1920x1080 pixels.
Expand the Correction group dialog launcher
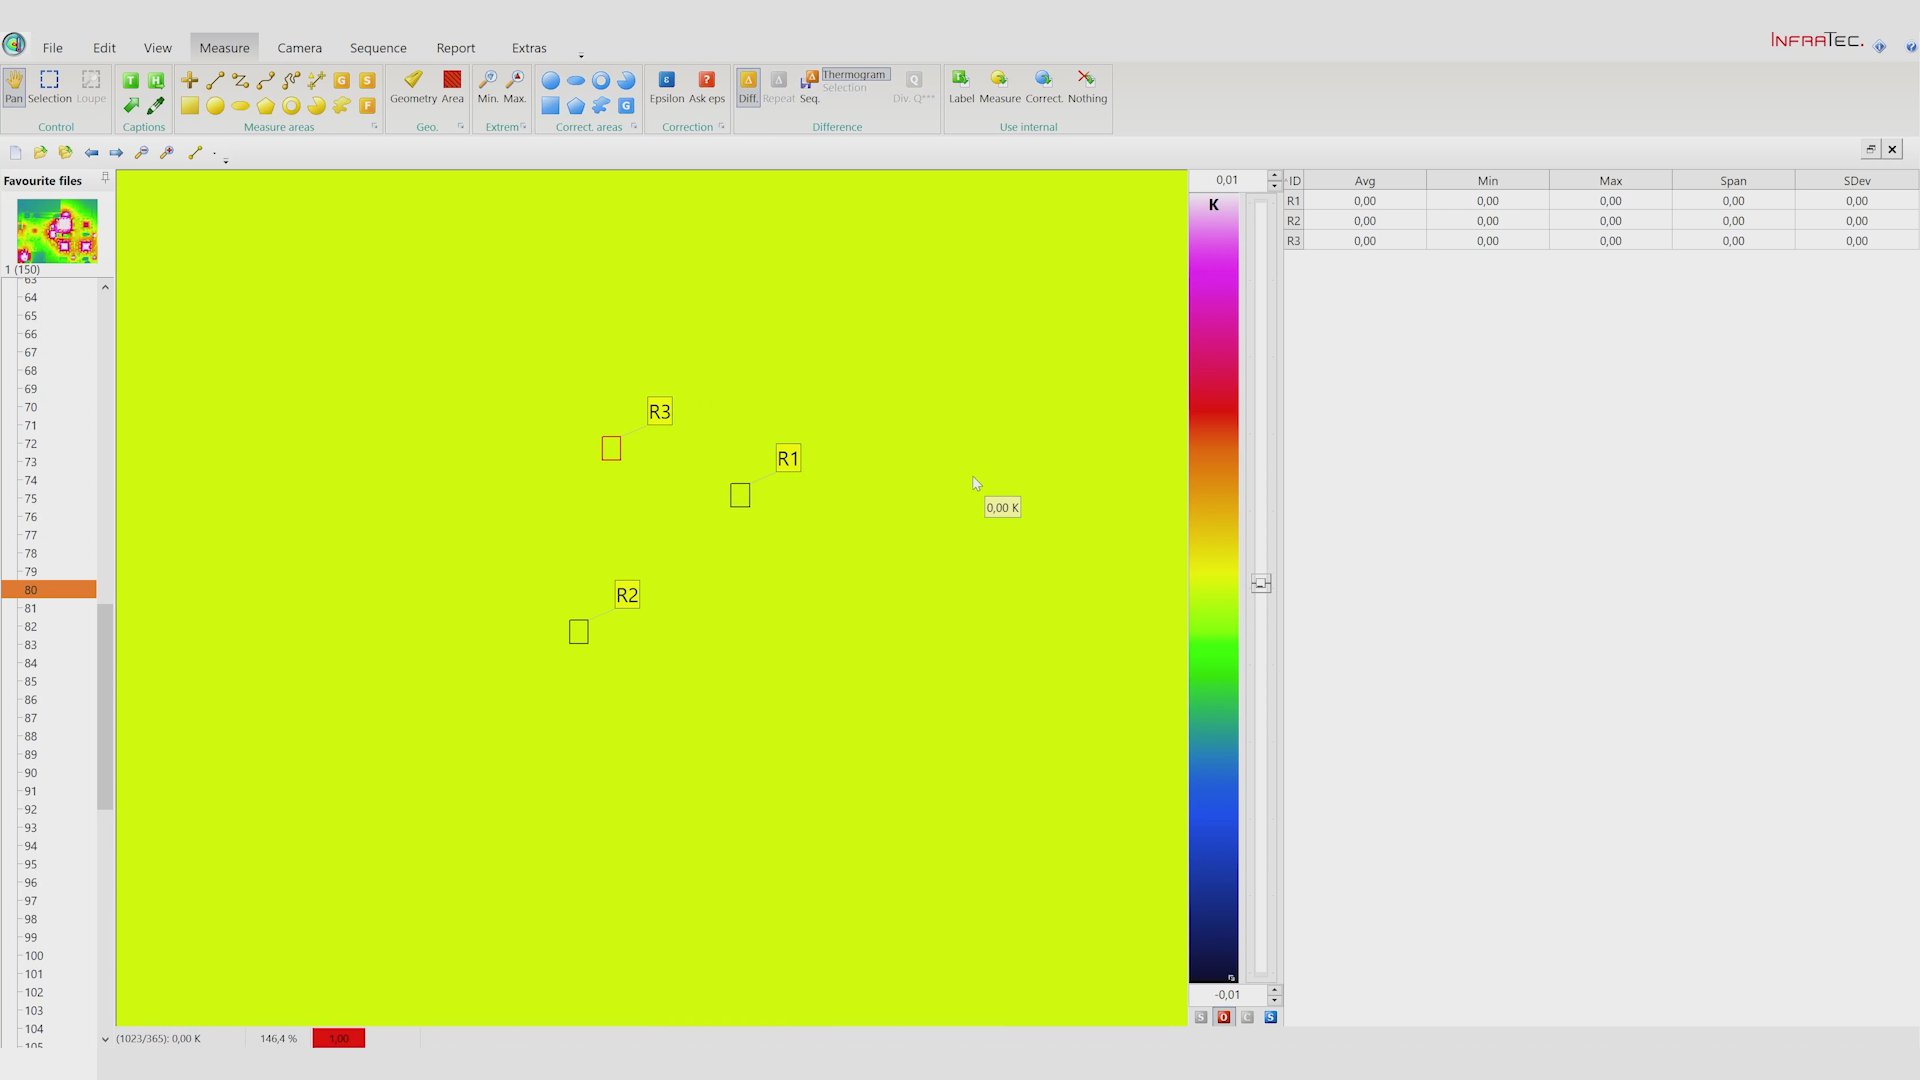[x=721, y=127]
